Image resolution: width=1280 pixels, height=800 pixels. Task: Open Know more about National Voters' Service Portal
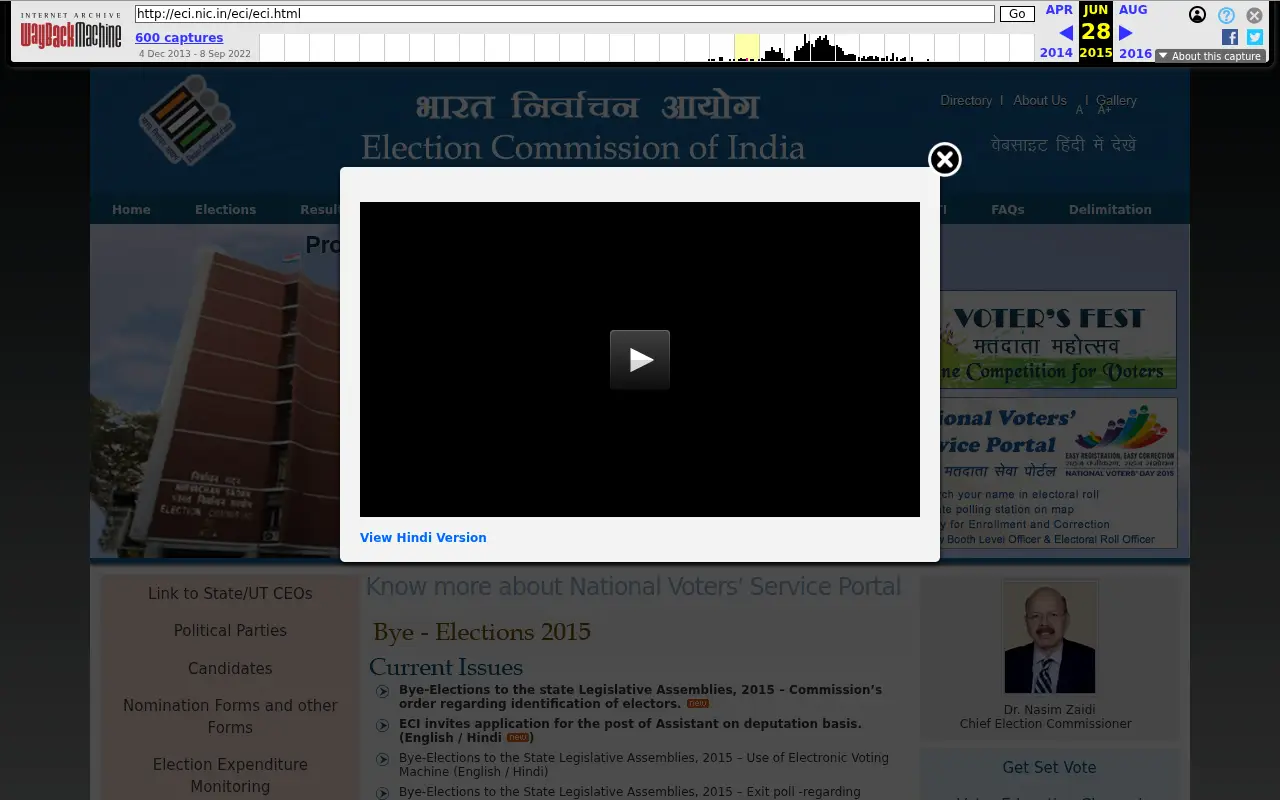(x=633, y=586)
